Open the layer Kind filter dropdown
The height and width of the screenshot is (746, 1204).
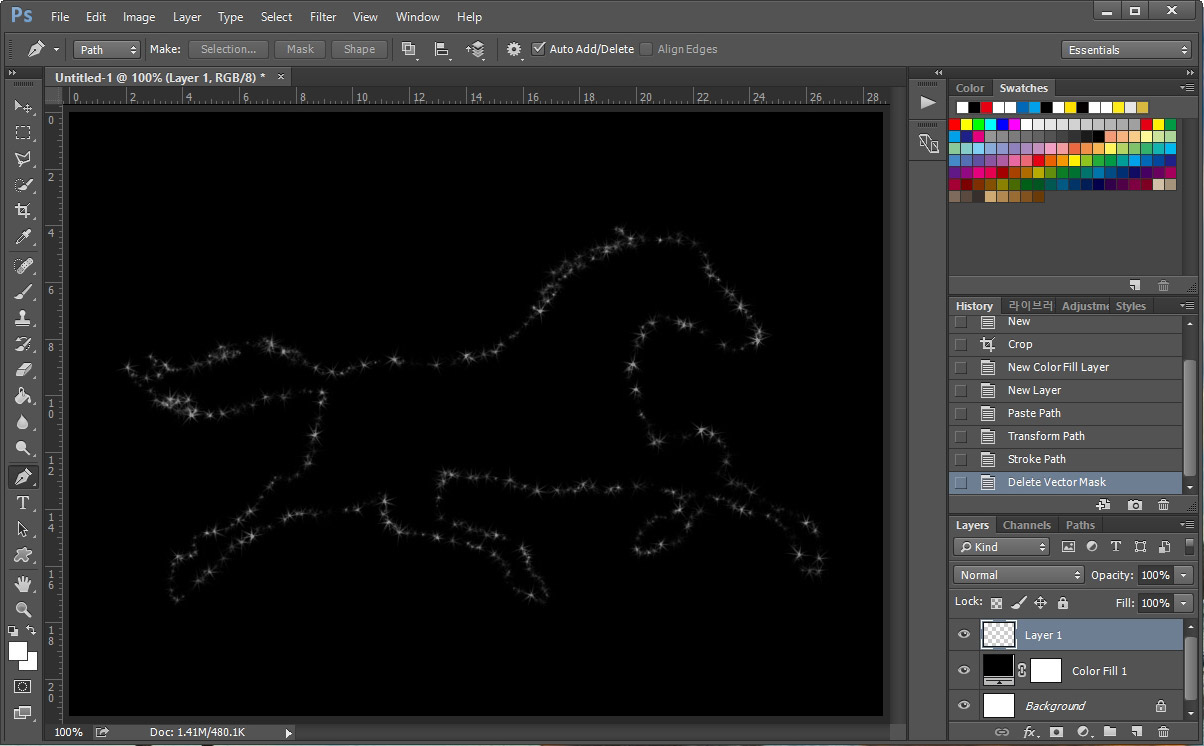tap(1001, 547)
